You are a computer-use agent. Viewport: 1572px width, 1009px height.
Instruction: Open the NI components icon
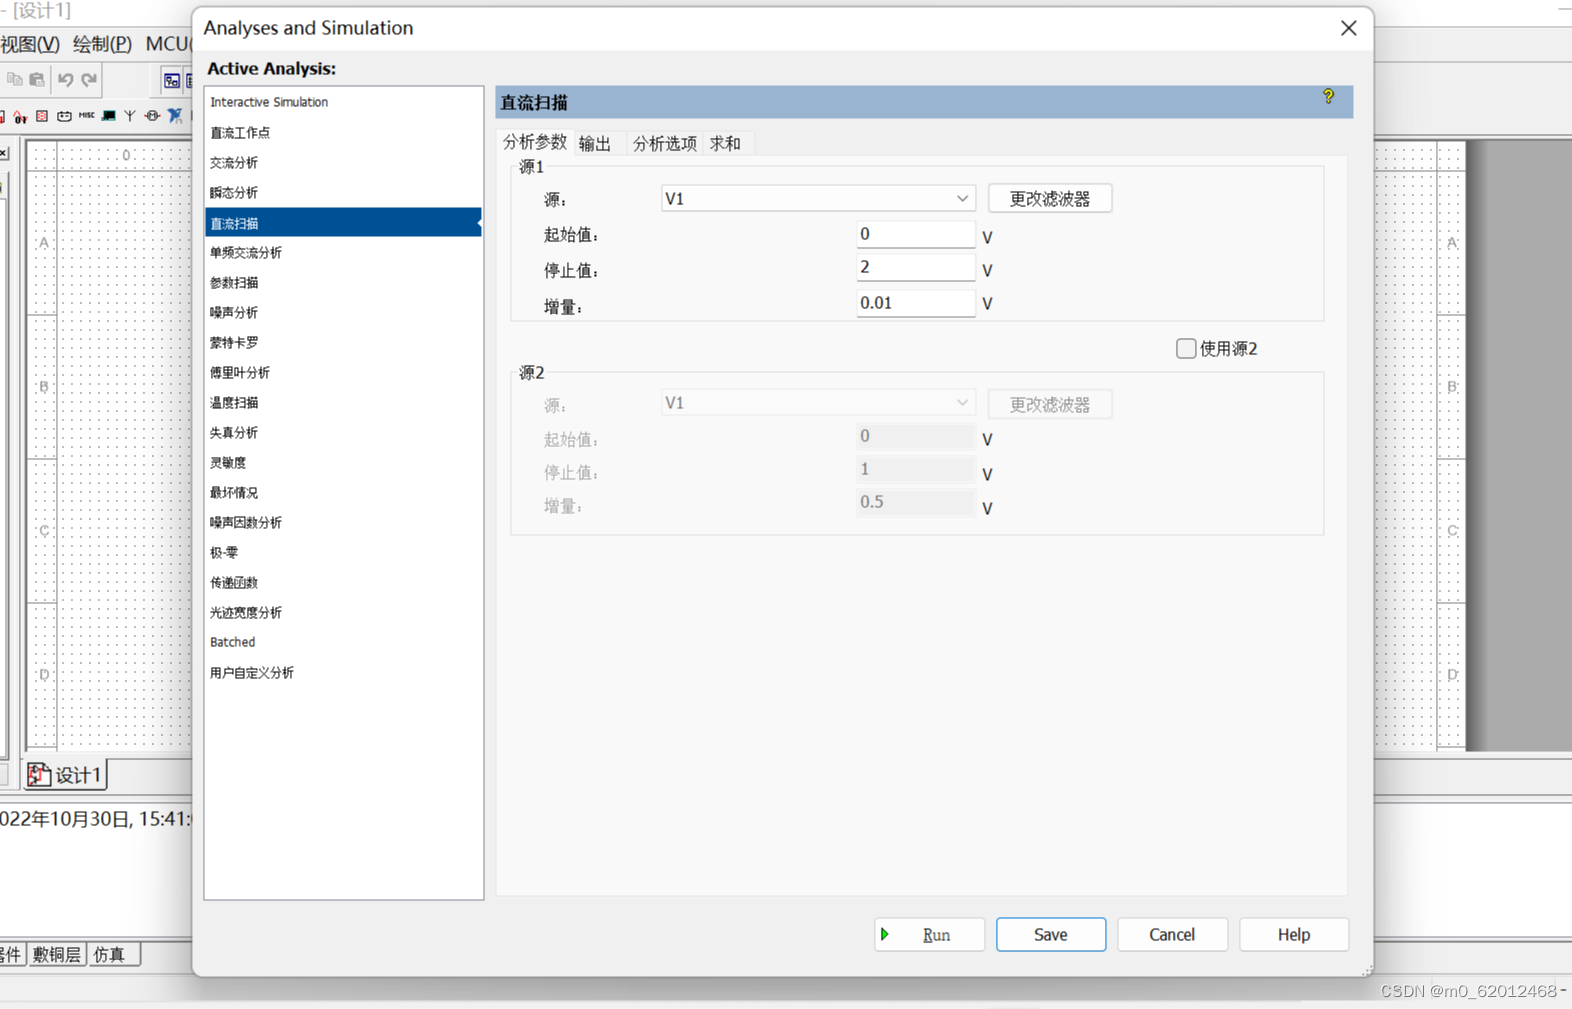(x=175, y=116)
